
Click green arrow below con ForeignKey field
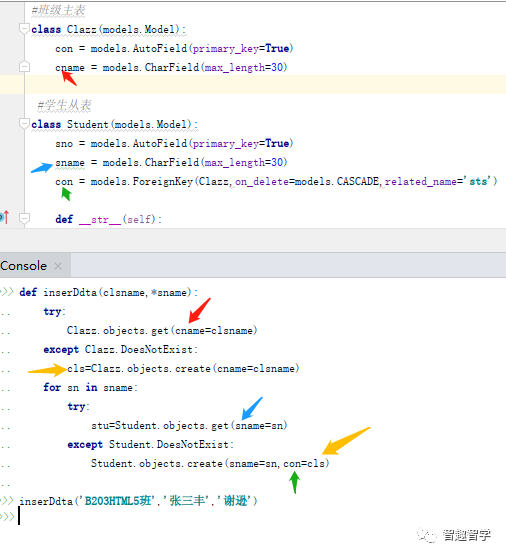pos(66,194)
